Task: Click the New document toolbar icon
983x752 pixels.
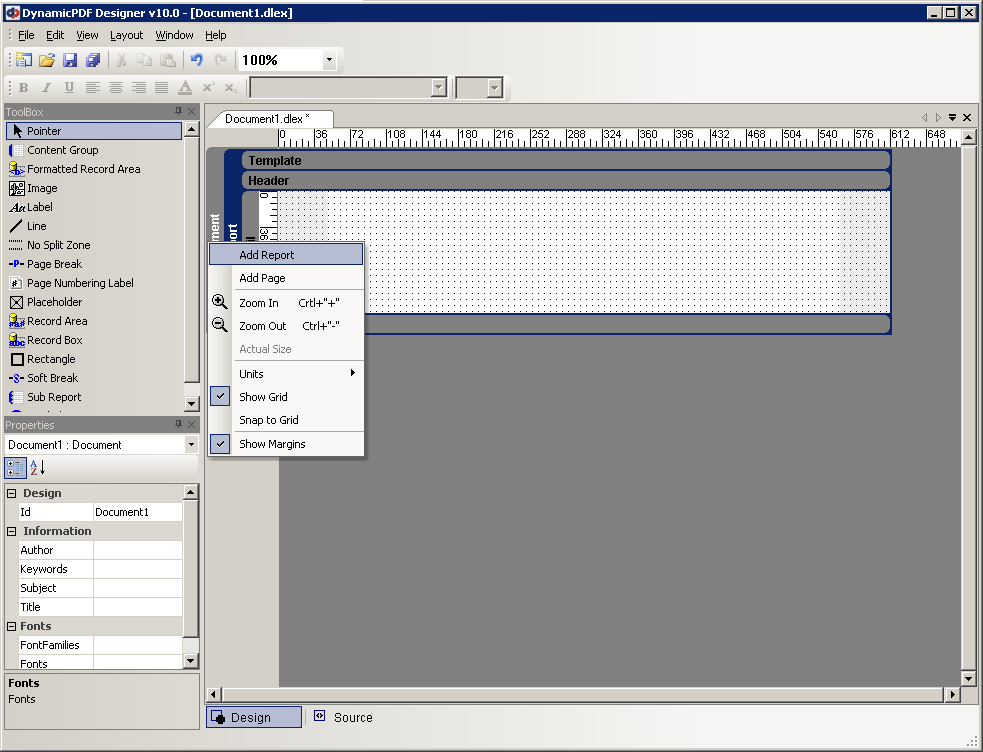Action: point(24,60)
